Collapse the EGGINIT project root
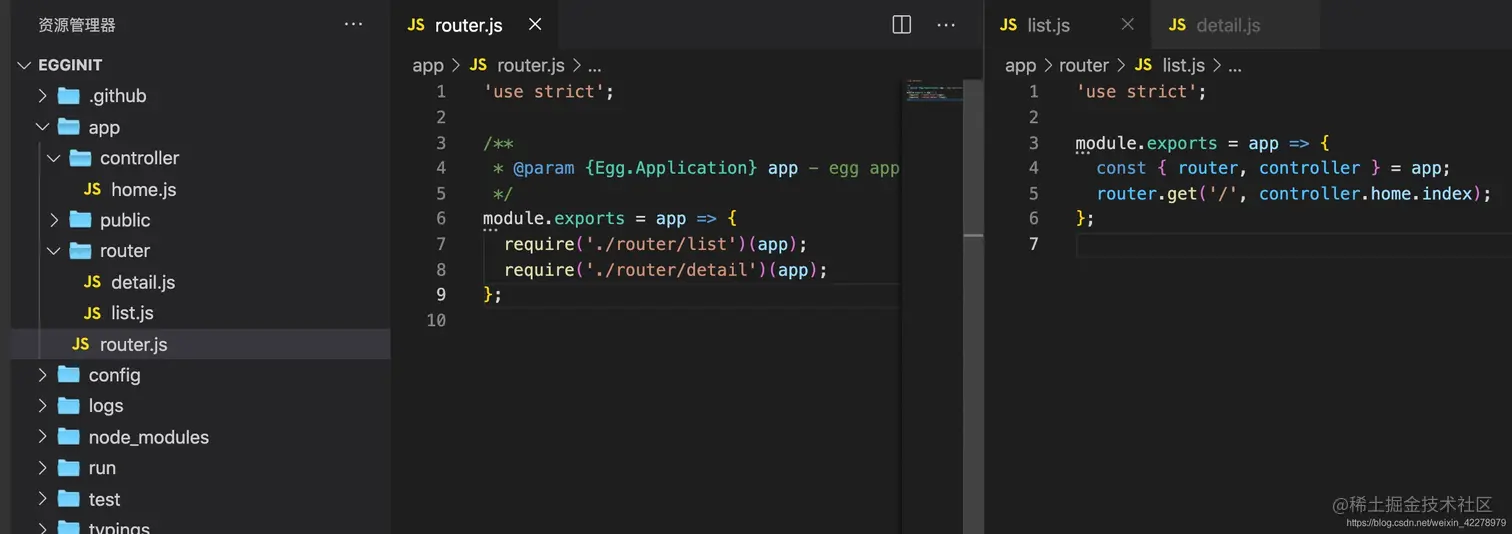 coord(25,65)
